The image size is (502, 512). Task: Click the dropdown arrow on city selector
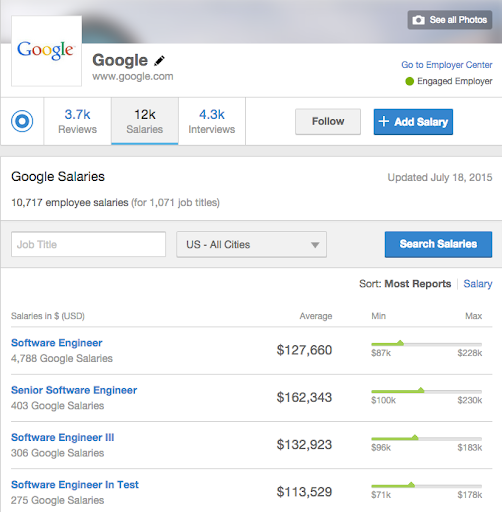[315, 245]
